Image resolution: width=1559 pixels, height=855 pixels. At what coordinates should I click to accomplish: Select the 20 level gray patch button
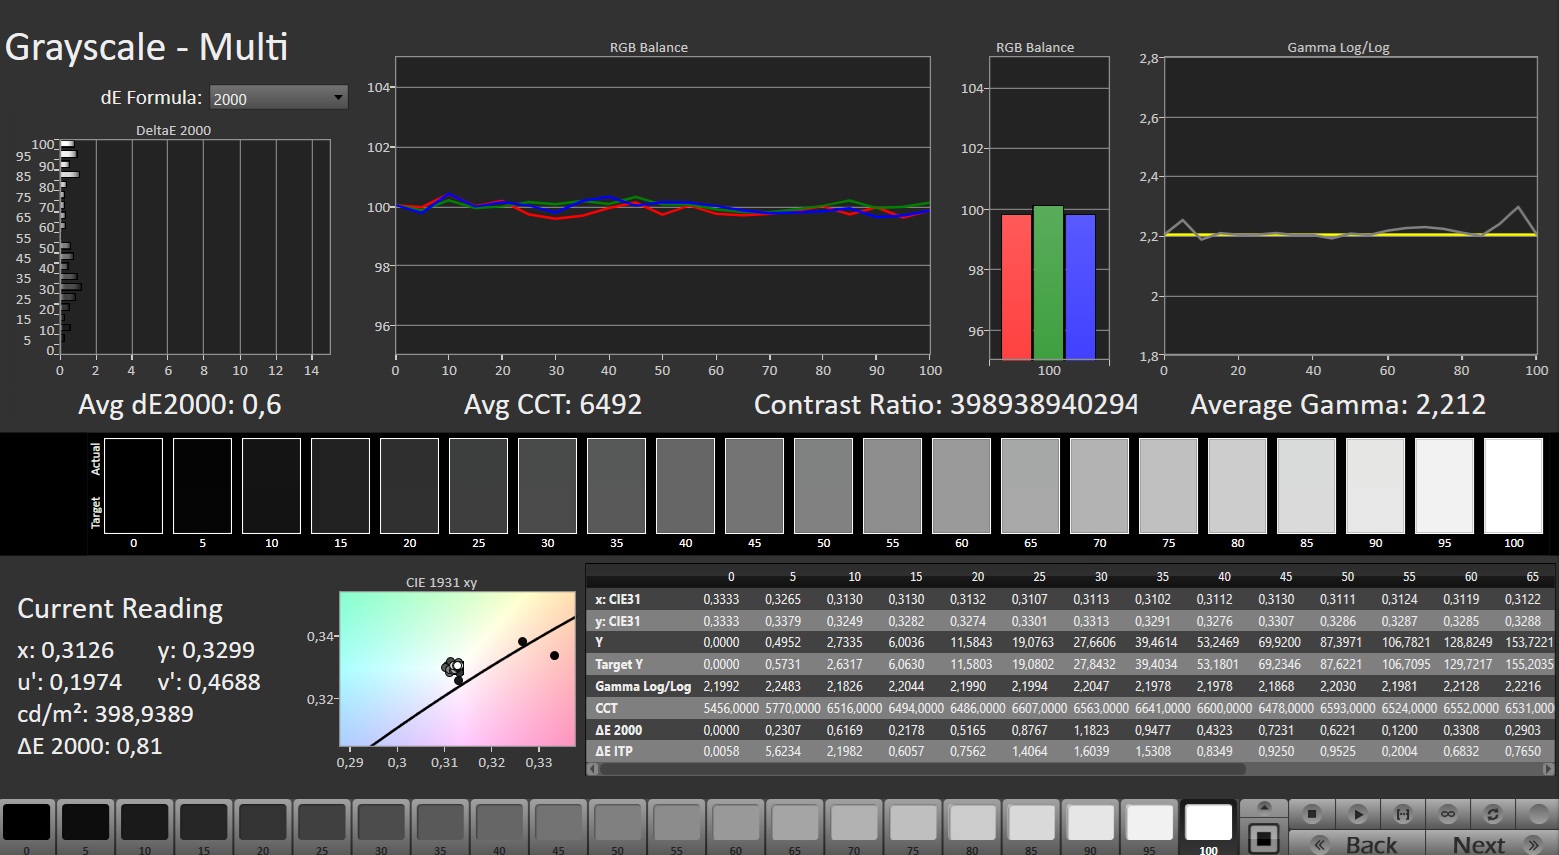(263, 826)
